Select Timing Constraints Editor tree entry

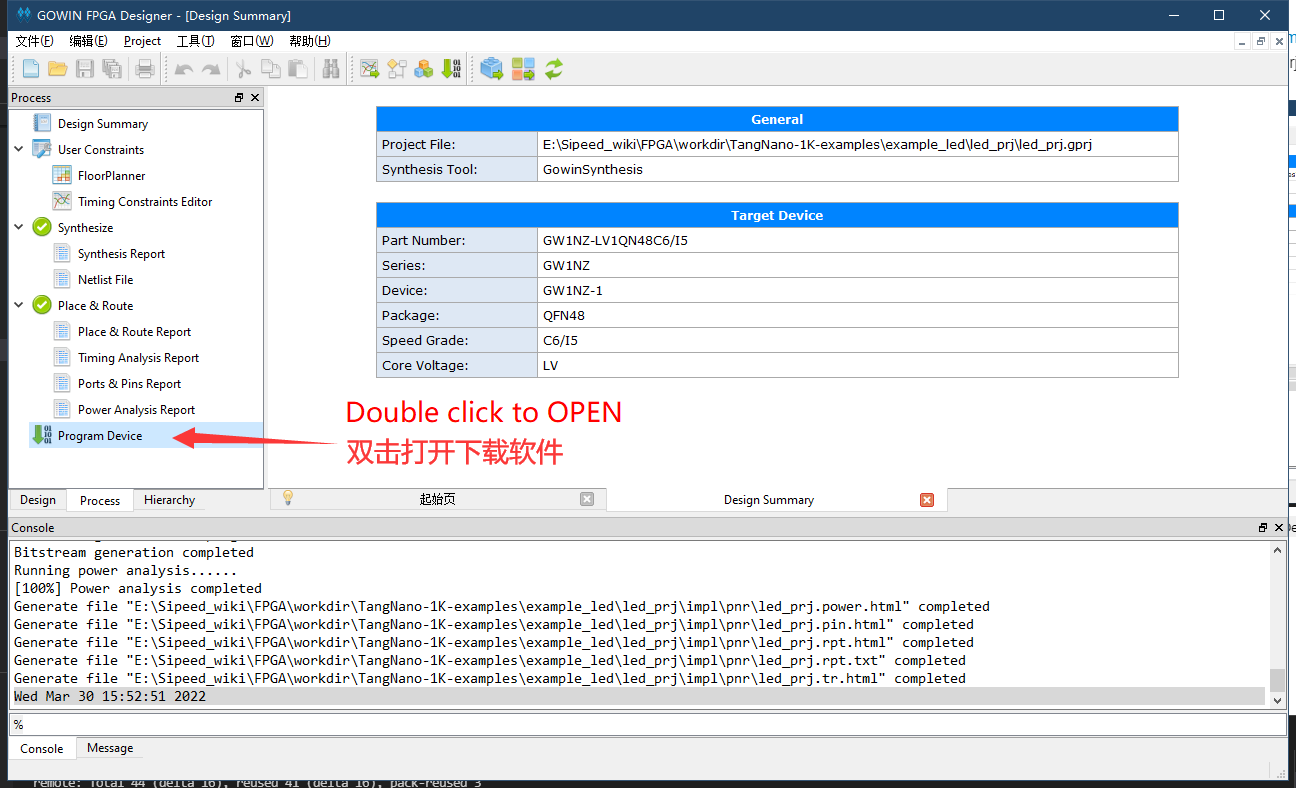coord(145,202)
